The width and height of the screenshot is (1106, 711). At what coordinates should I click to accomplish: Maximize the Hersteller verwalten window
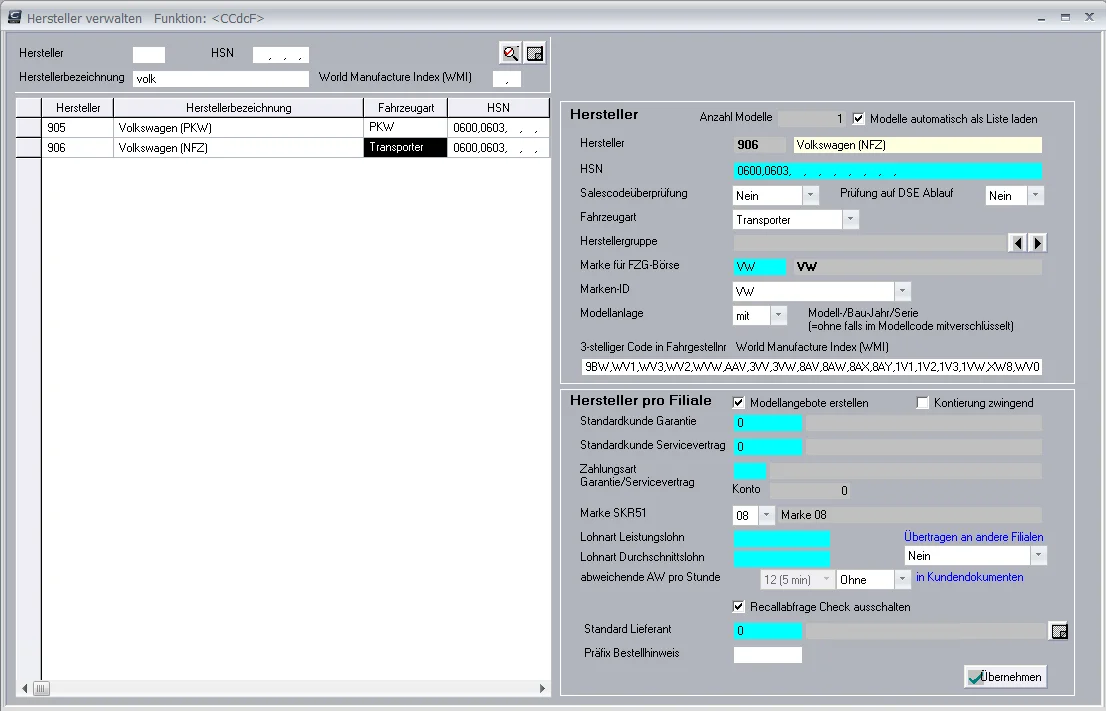[x=1065, y=18]
